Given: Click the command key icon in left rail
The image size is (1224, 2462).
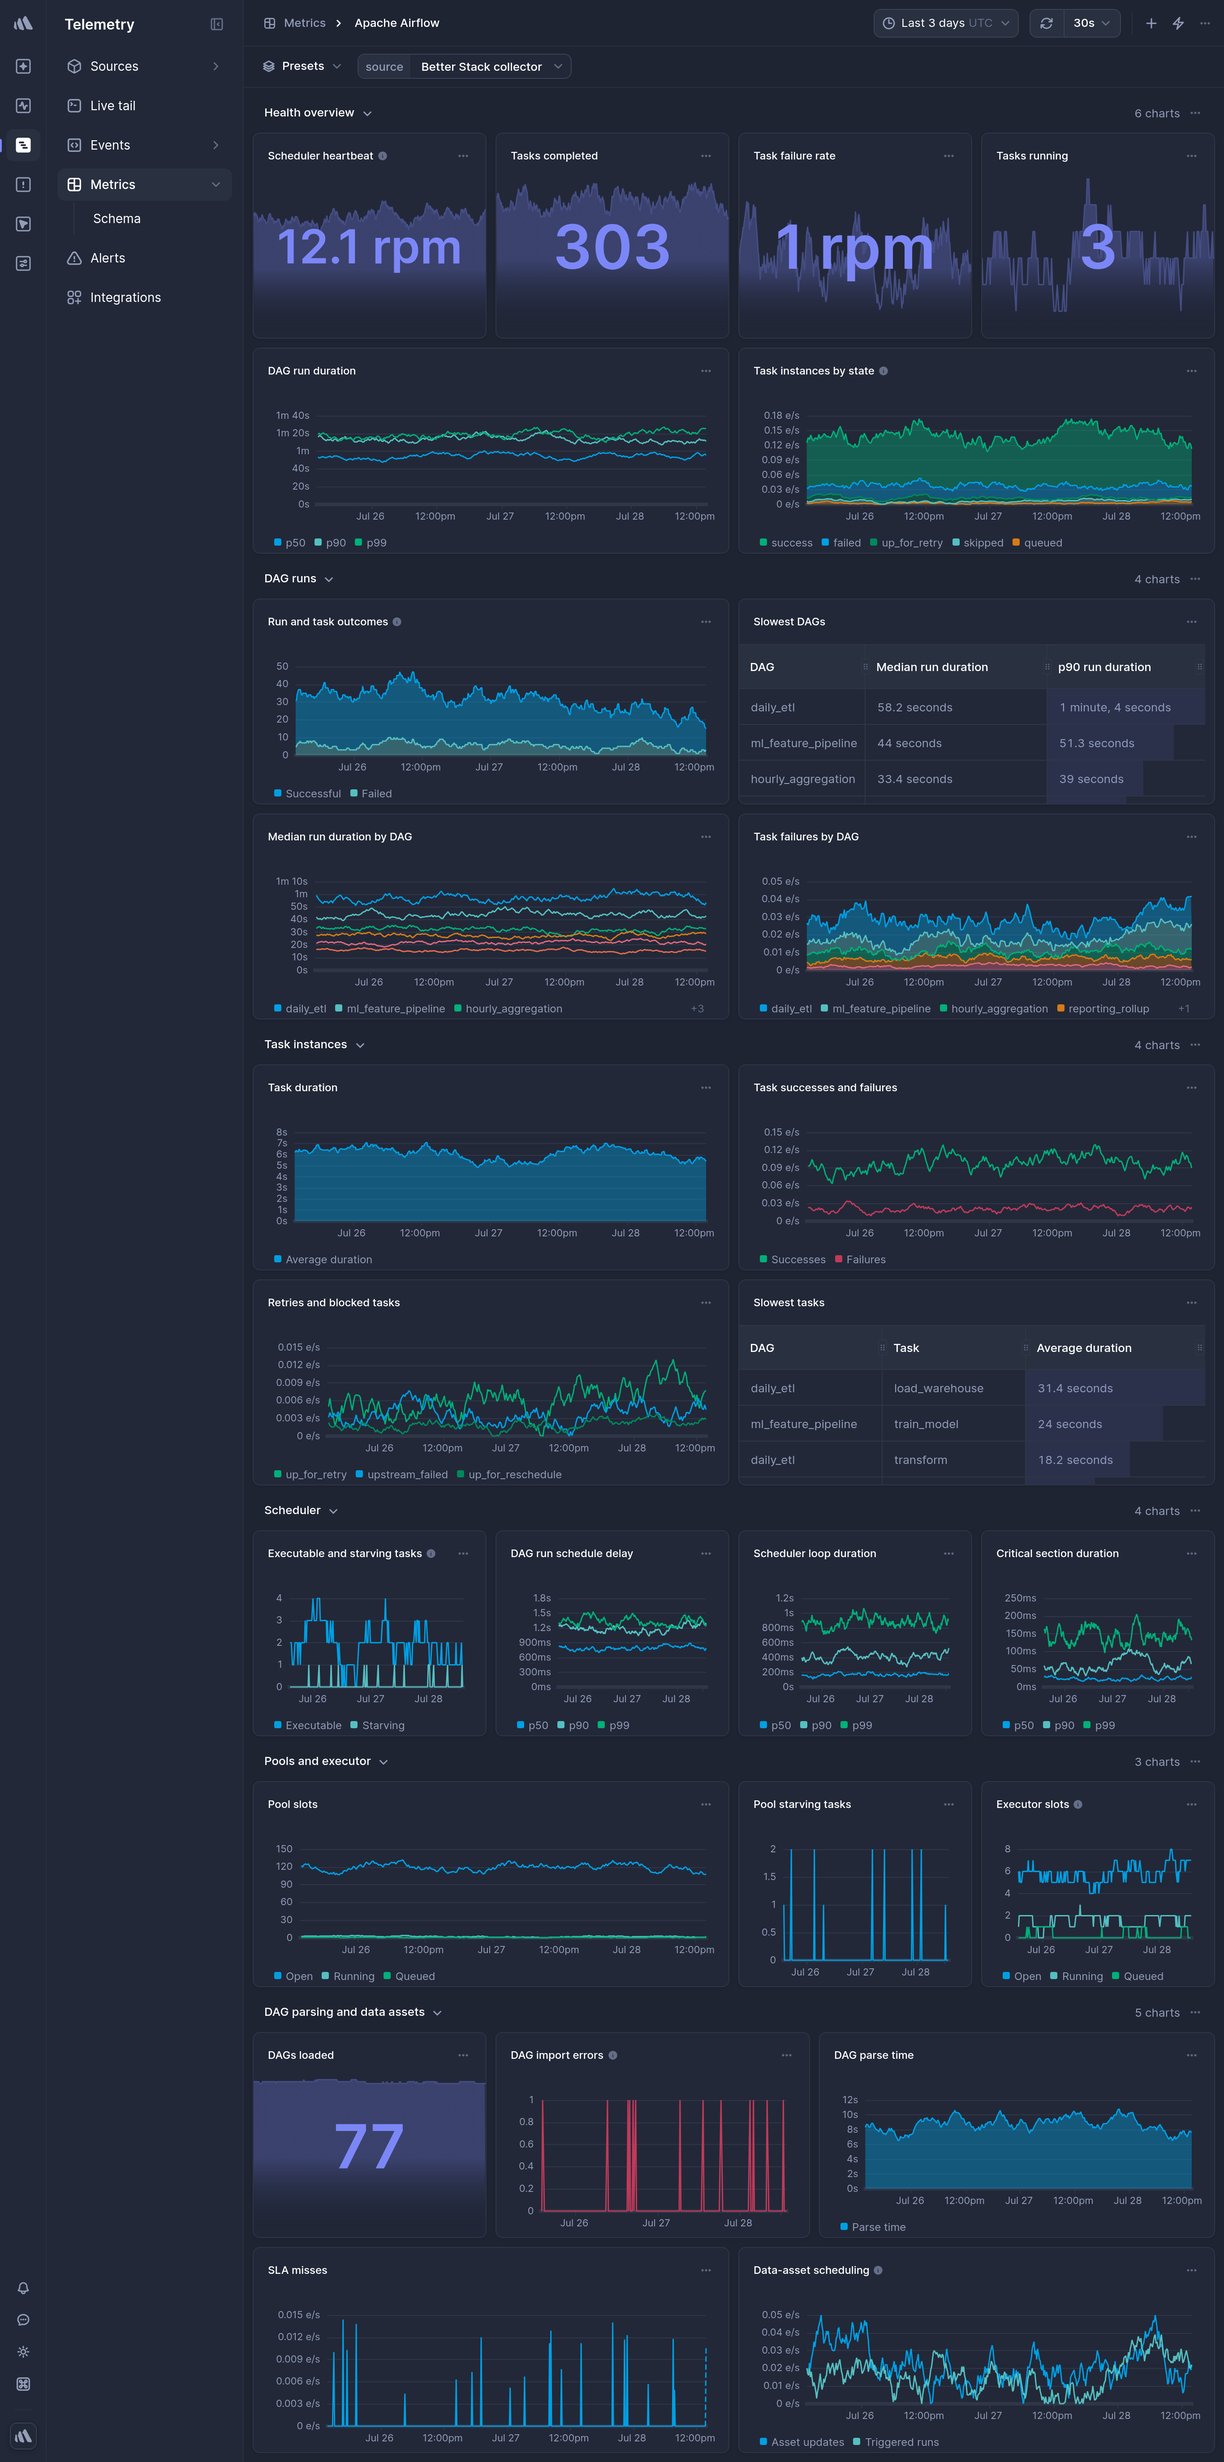Looking at the screenshot, I should [23, 2384].
